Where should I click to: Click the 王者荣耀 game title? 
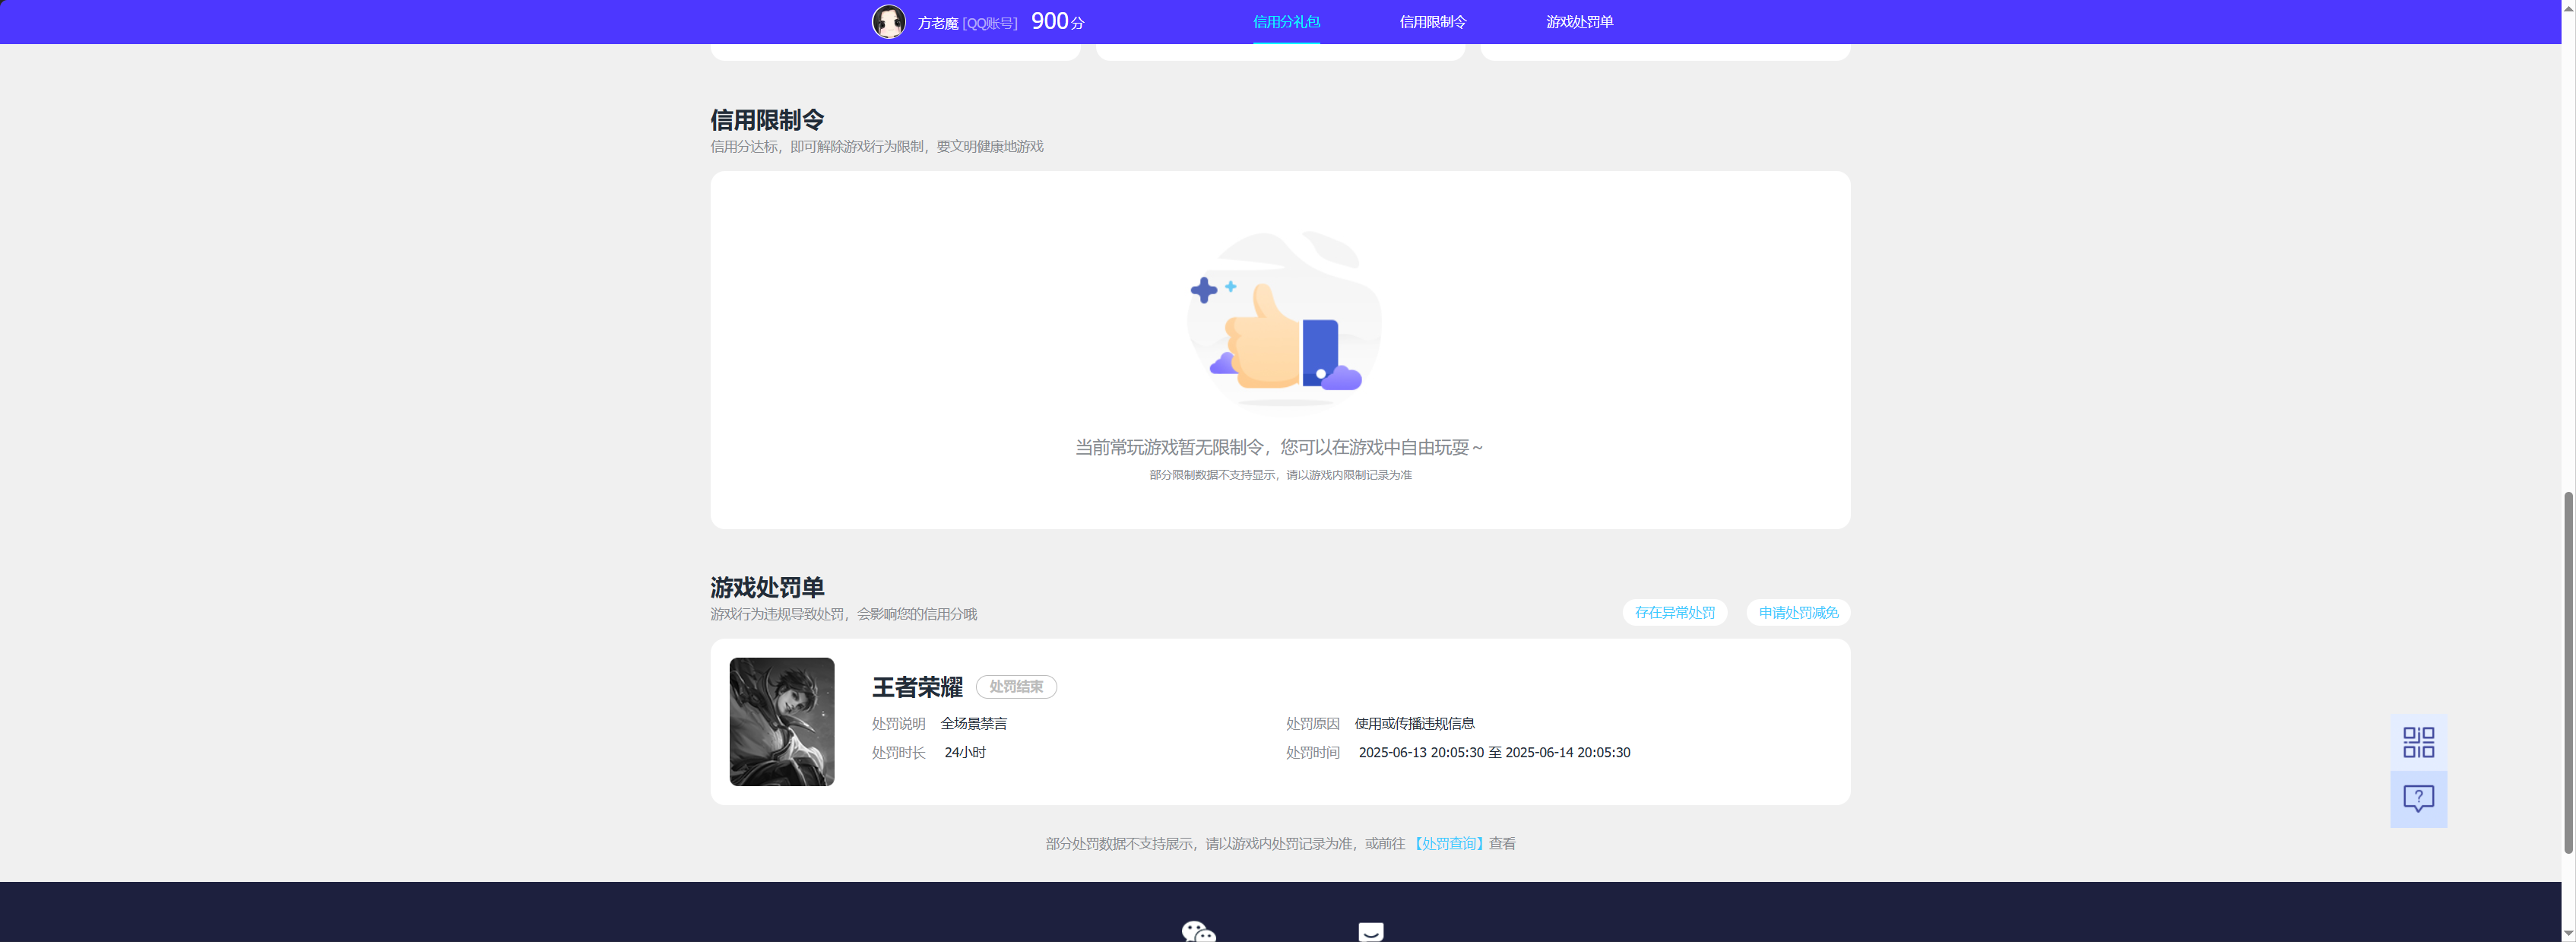pos(917,687)
